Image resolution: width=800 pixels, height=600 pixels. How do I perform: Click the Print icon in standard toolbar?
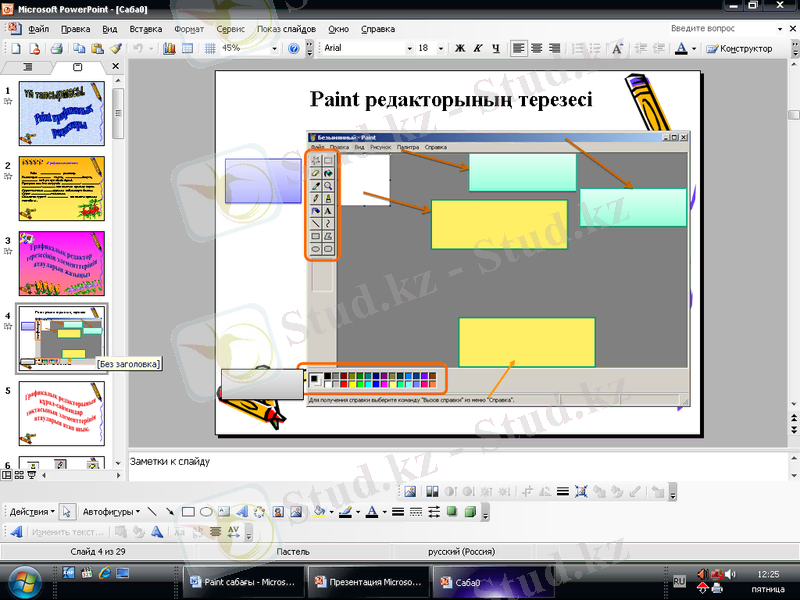[x=56, y=48]
